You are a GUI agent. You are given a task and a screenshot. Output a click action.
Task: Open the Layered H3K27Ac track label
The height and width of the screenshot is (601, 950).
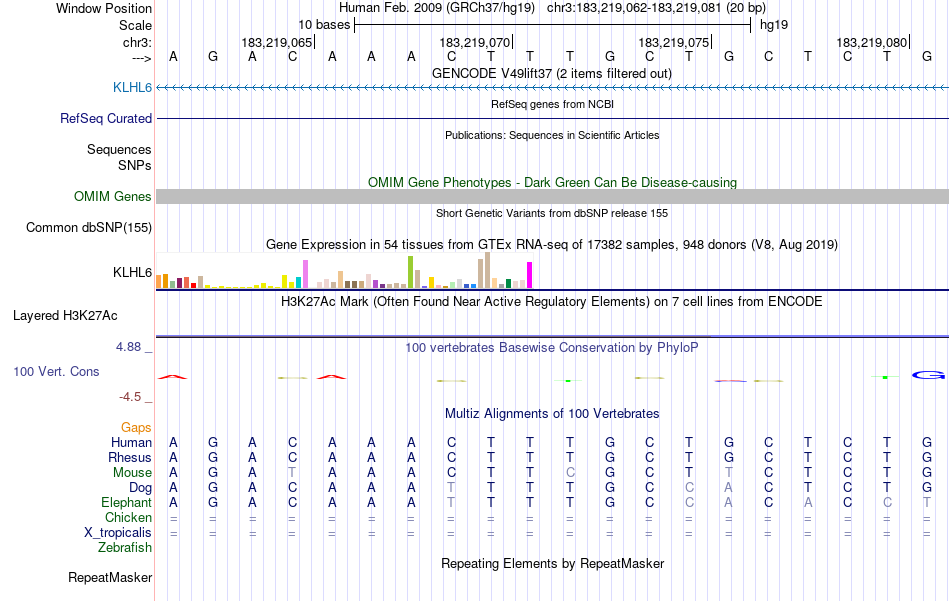click(x=65, y=316)
